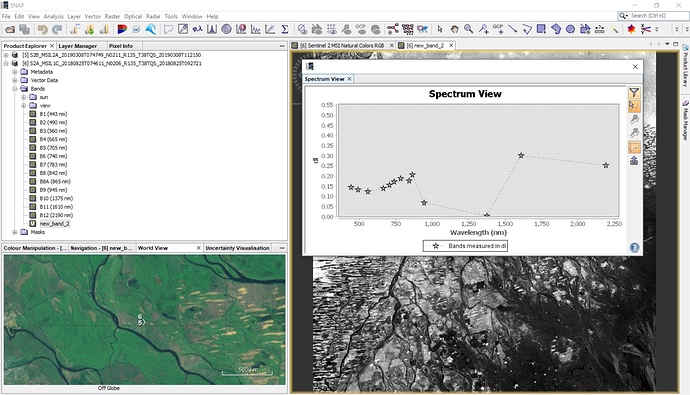690x395 pixels.
Task: Toggle the cursor-position spectrum button in Spectrum View
Action: 634,106
